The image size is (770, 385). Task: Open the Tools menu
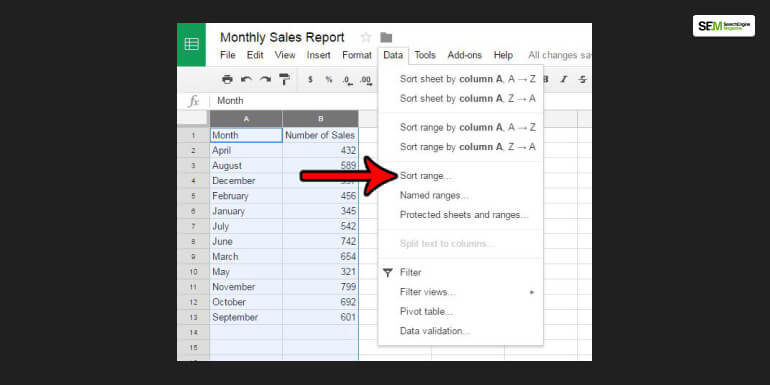click(x=425, y=55)
